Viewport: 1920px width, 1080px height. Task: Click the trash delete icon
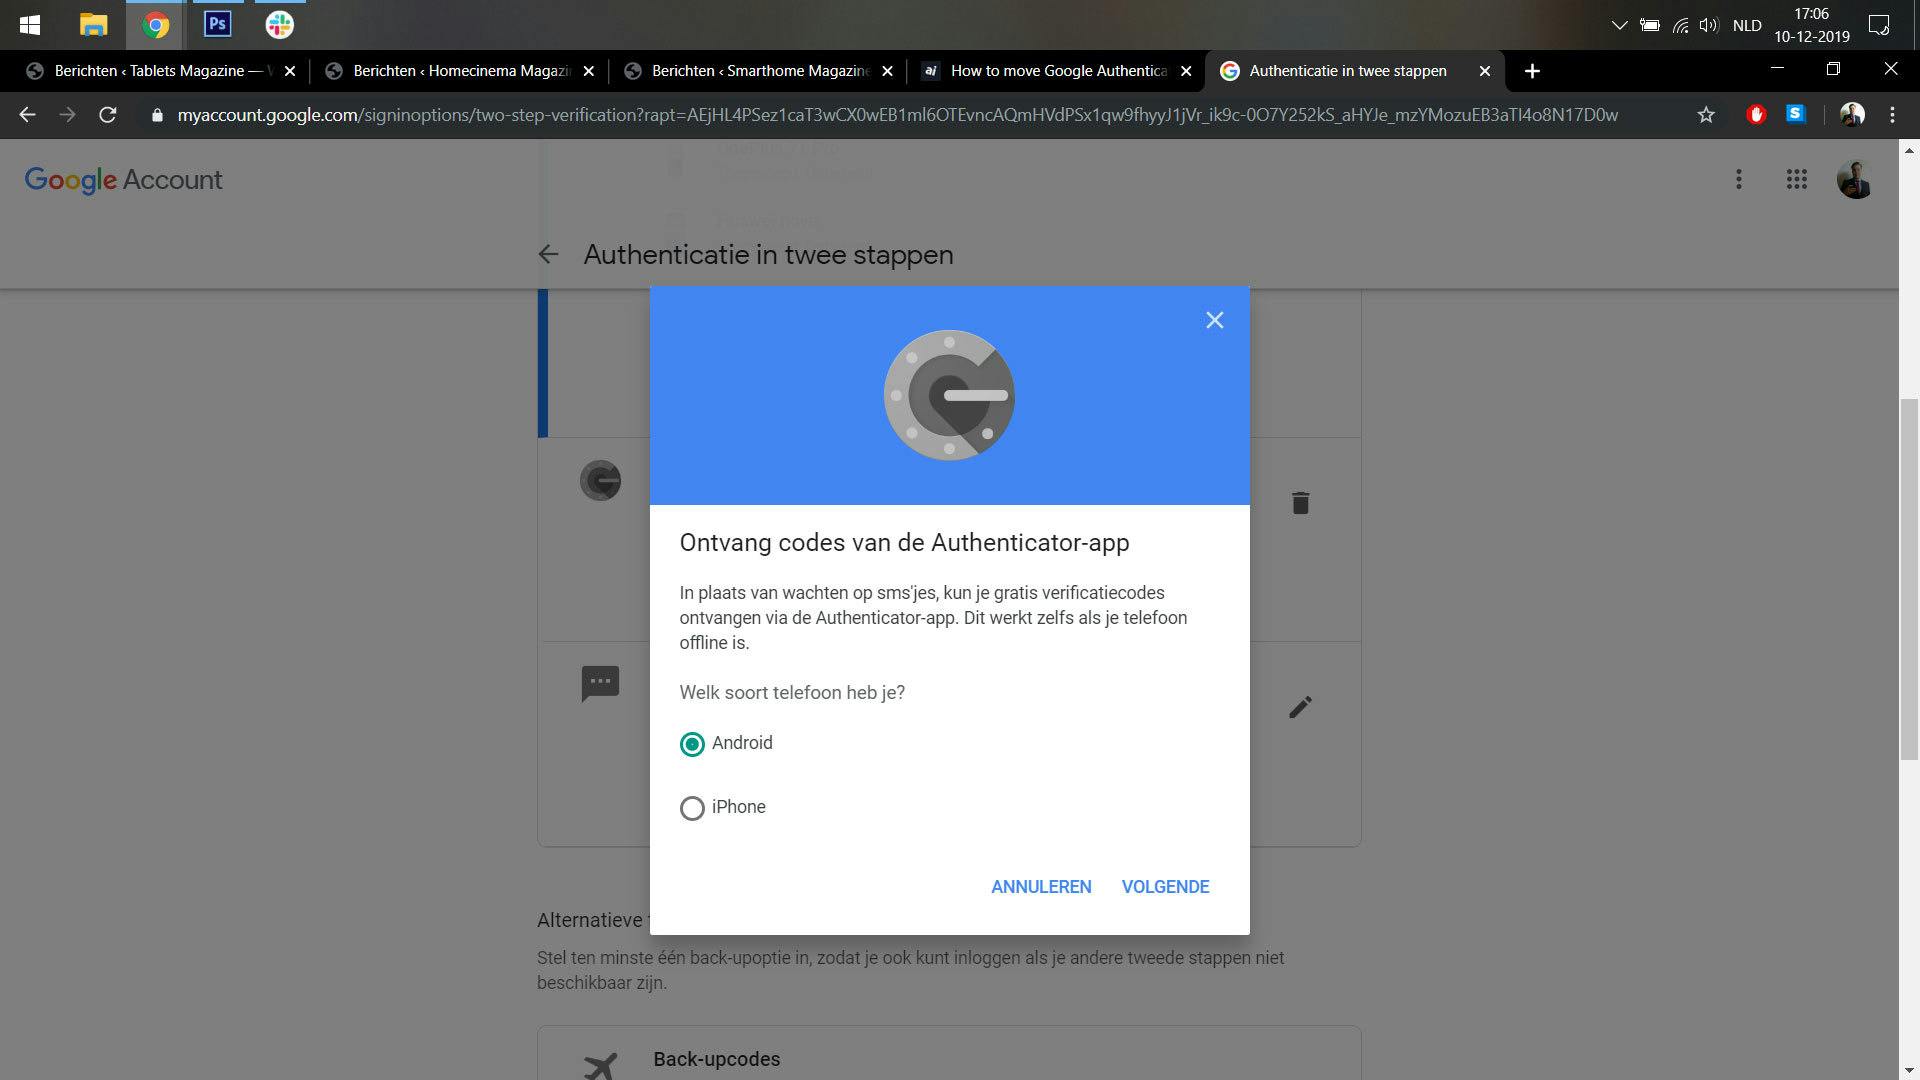pyautogui.click(x=1300, y=503)
